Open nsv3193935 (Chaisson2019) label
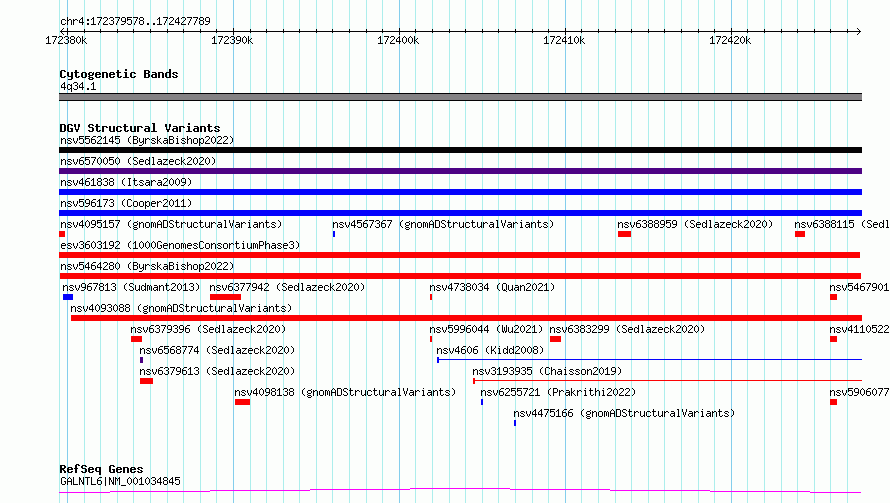Image resolution: width=890 pixels, height=503 pixels. 547,371
